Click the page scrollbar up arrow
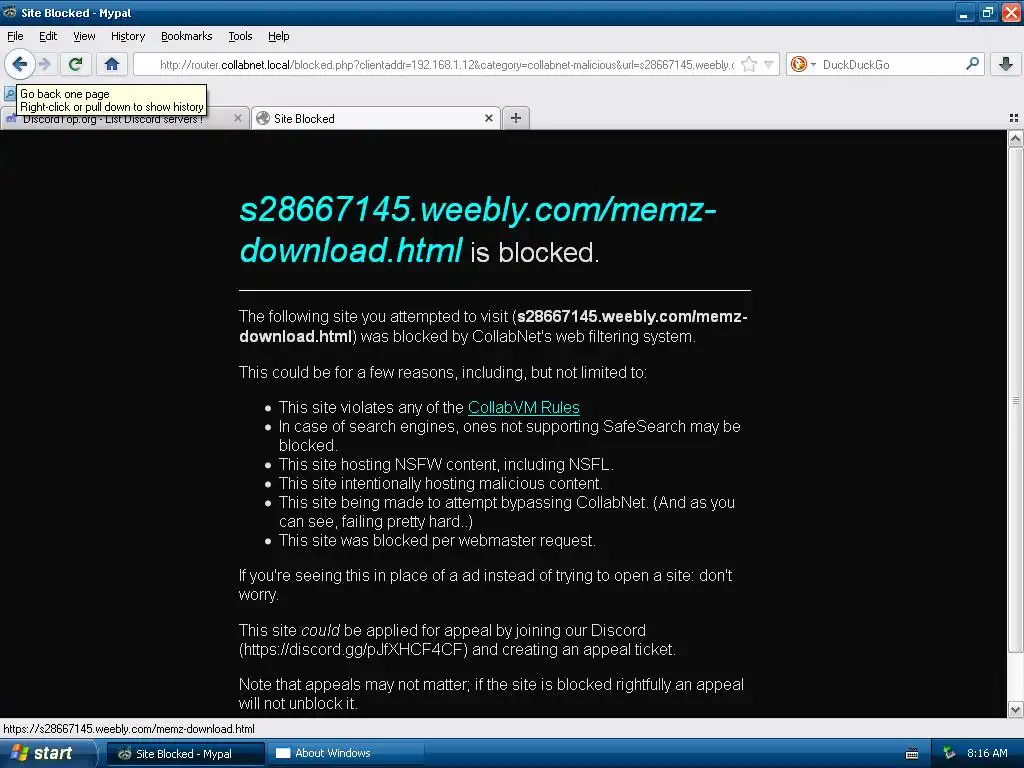Viewport: 1024px width, 768px height. coord(1016,138)
